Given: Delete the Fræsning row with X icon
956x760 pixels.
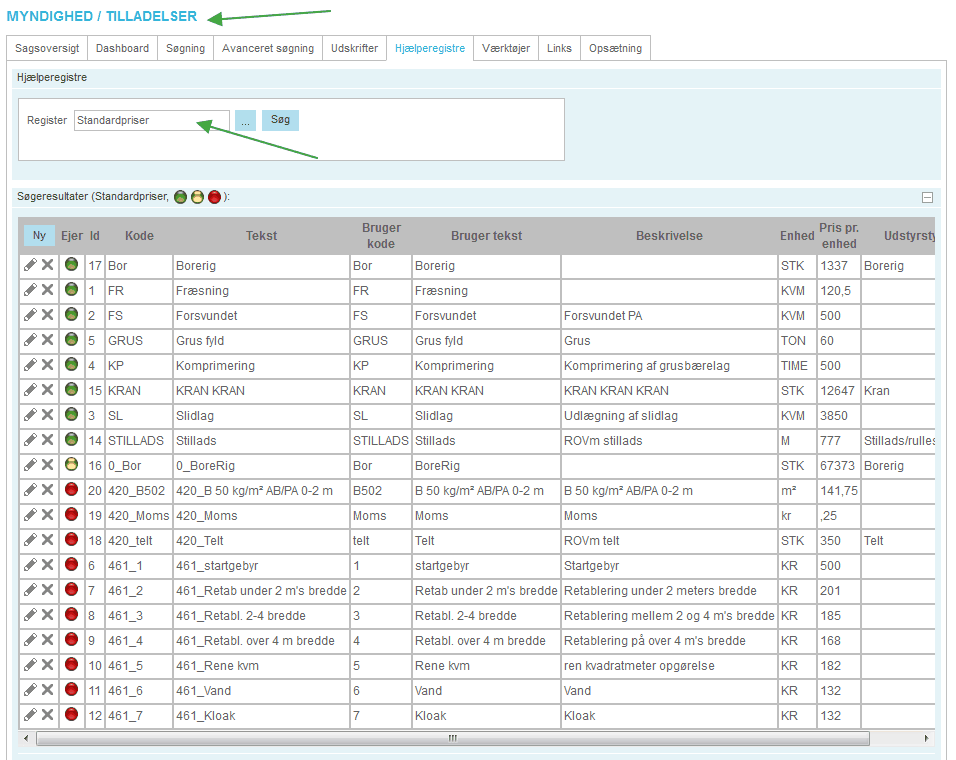Looking at the screenshot, I should 47,290.
